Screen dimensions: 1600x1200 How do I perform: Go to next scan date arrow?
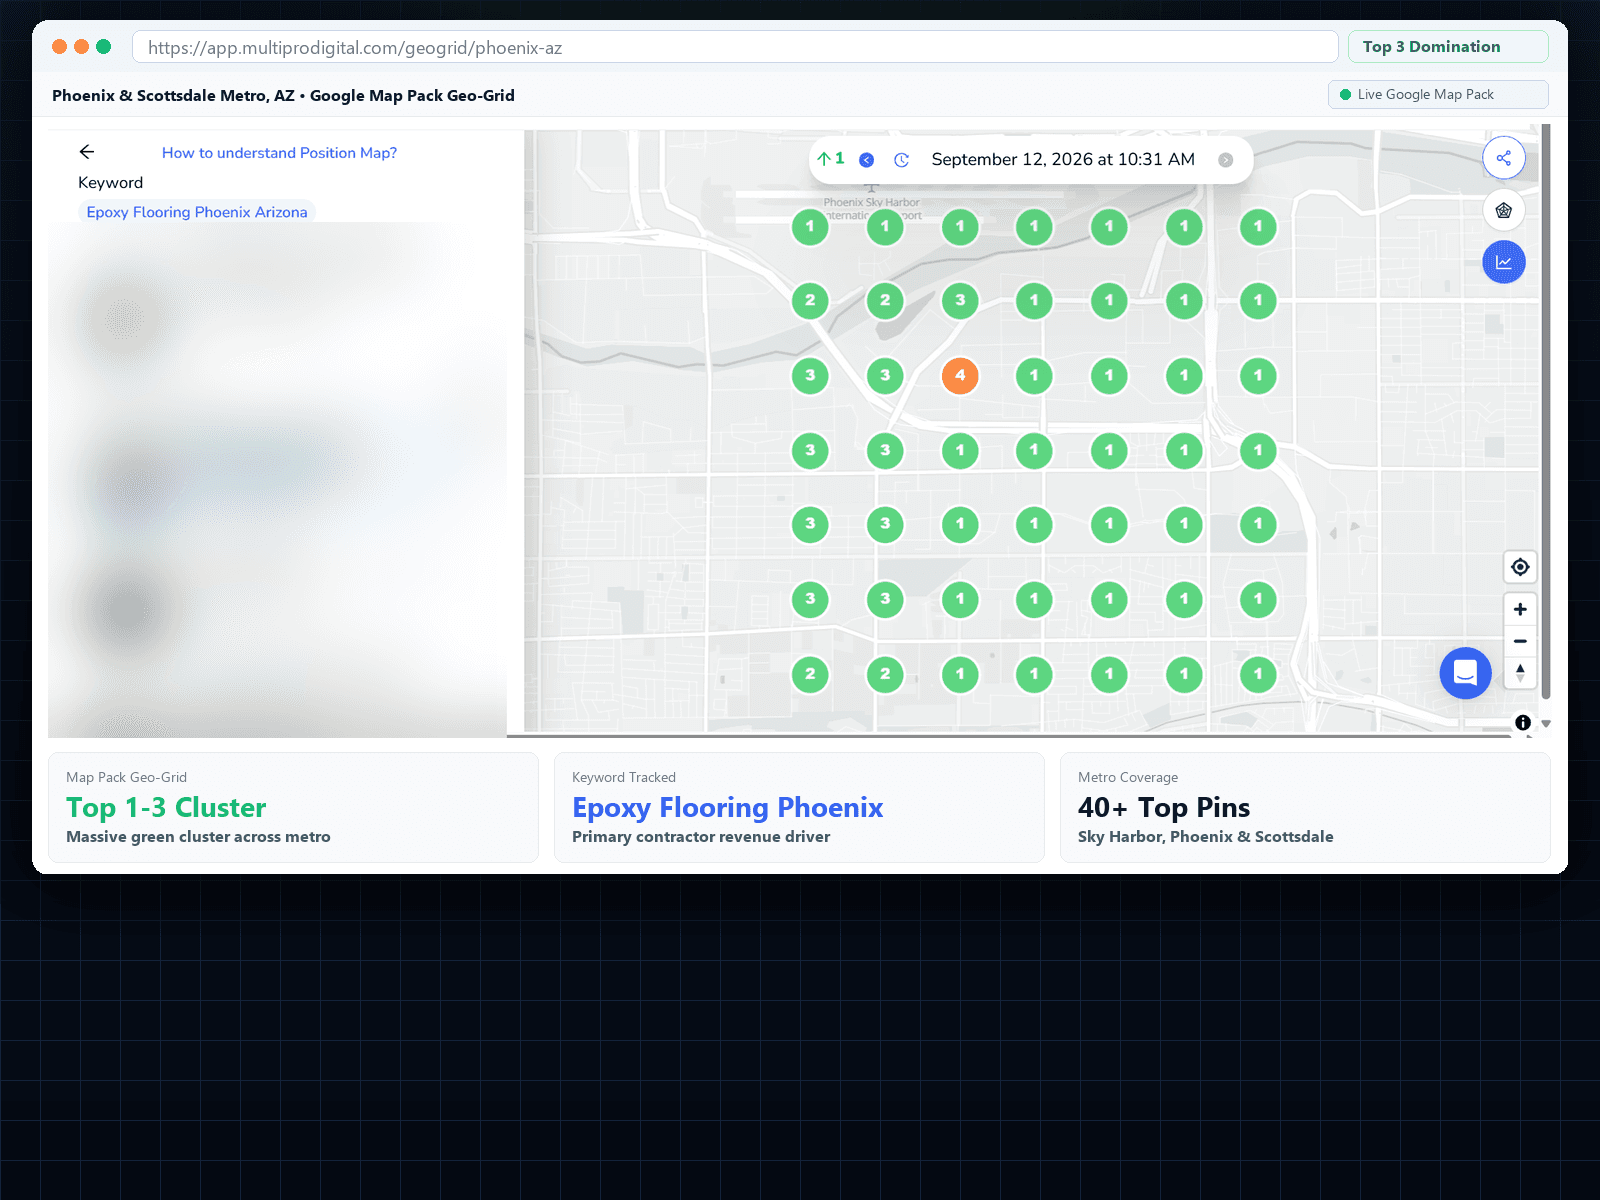pos(1225,160)
